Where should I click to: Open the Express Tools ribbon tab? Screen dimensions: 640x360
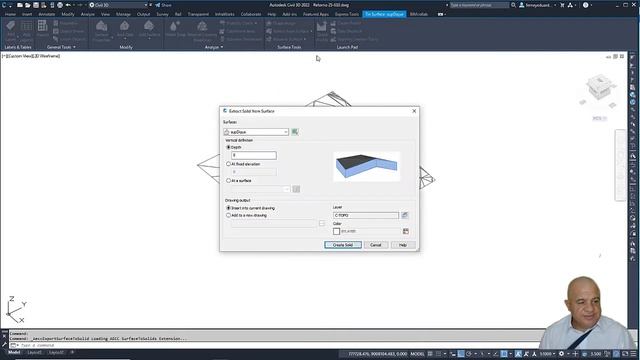(347, 14)
